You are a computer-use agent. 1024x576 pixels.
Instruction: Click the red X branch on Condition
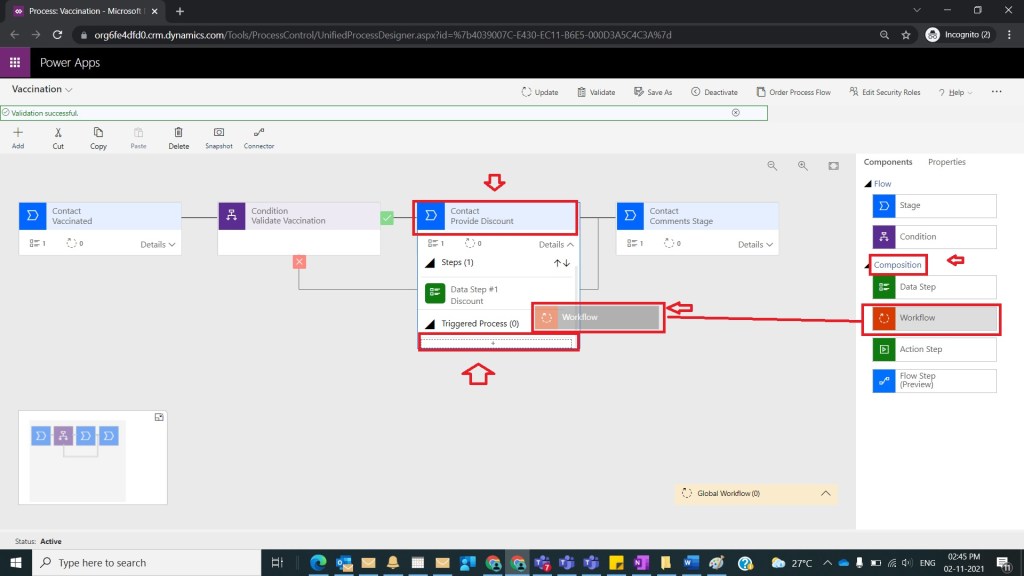pos(299,262)
